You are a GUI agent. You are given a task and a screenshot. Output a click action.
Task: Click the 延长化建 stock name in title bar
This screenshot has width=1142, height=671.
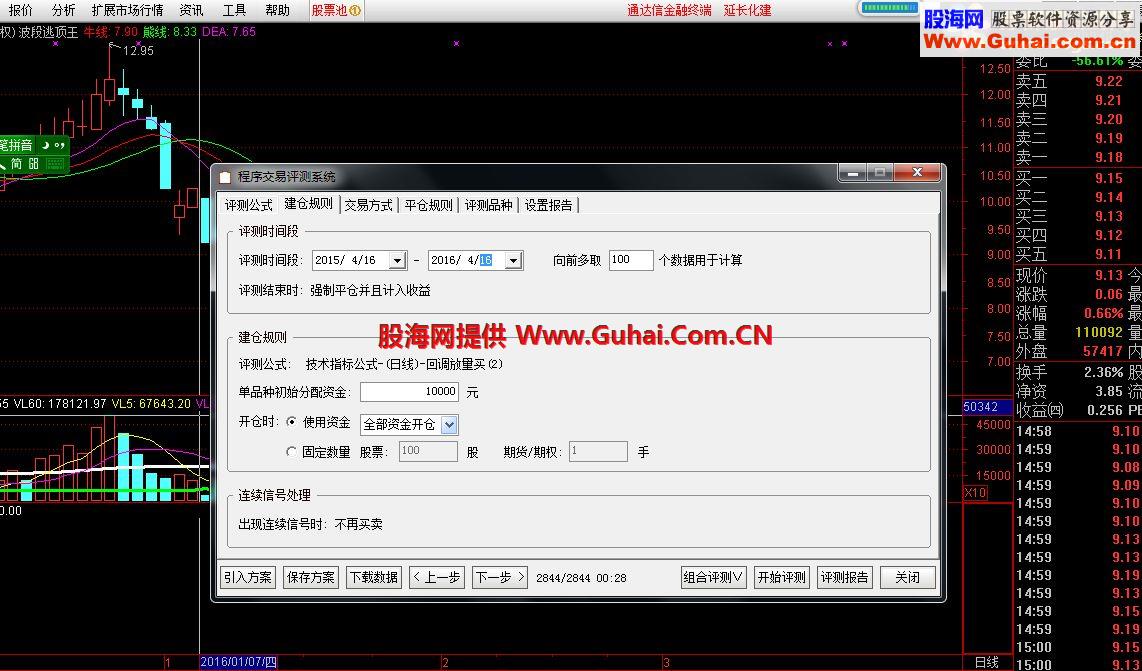747,10
